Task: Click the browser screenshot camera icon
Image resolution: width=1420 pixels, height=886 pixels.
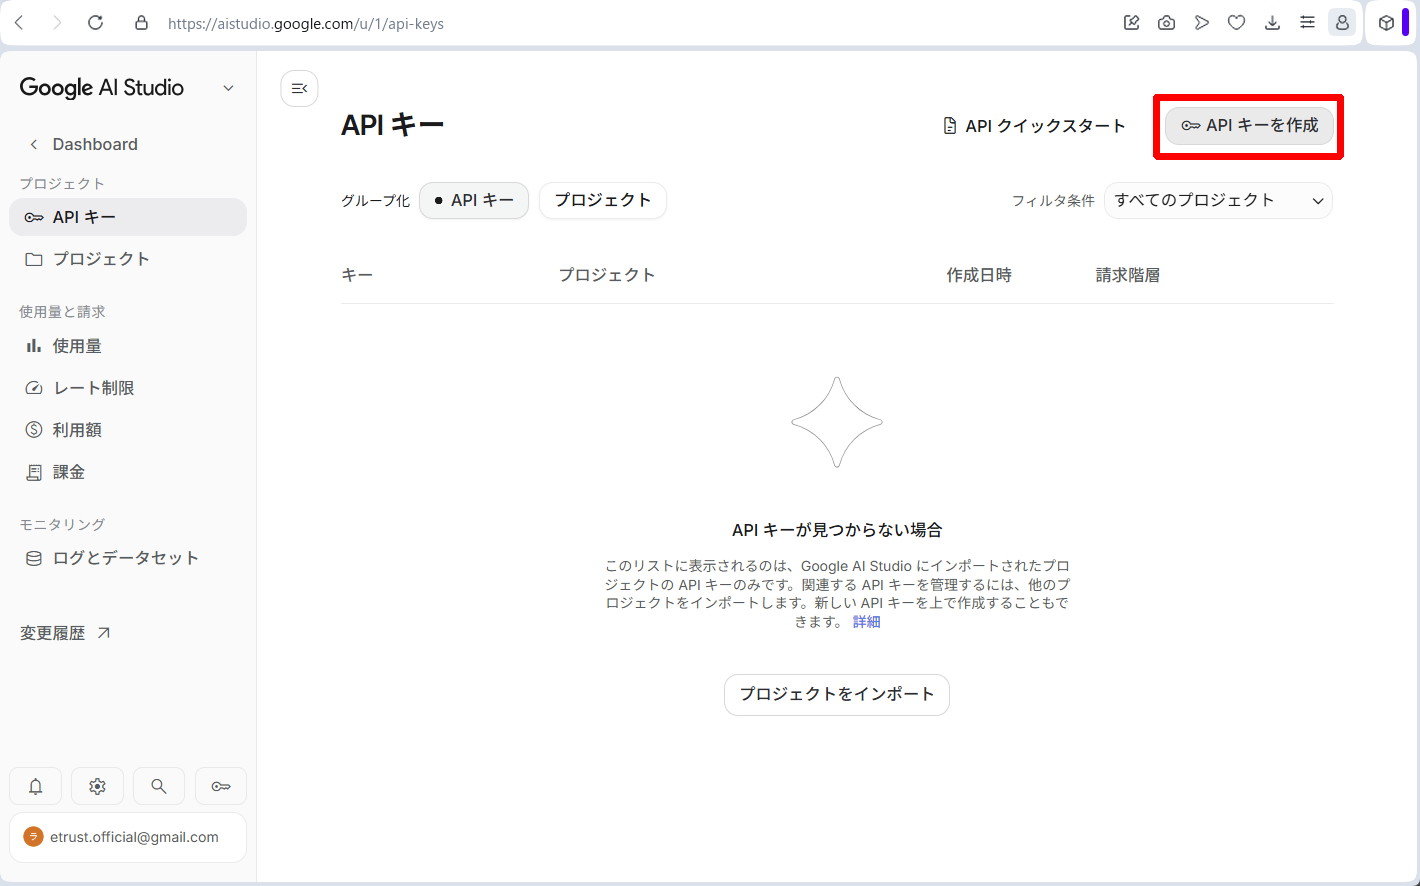Action: pyautogui.click(x=1166, y=22)
